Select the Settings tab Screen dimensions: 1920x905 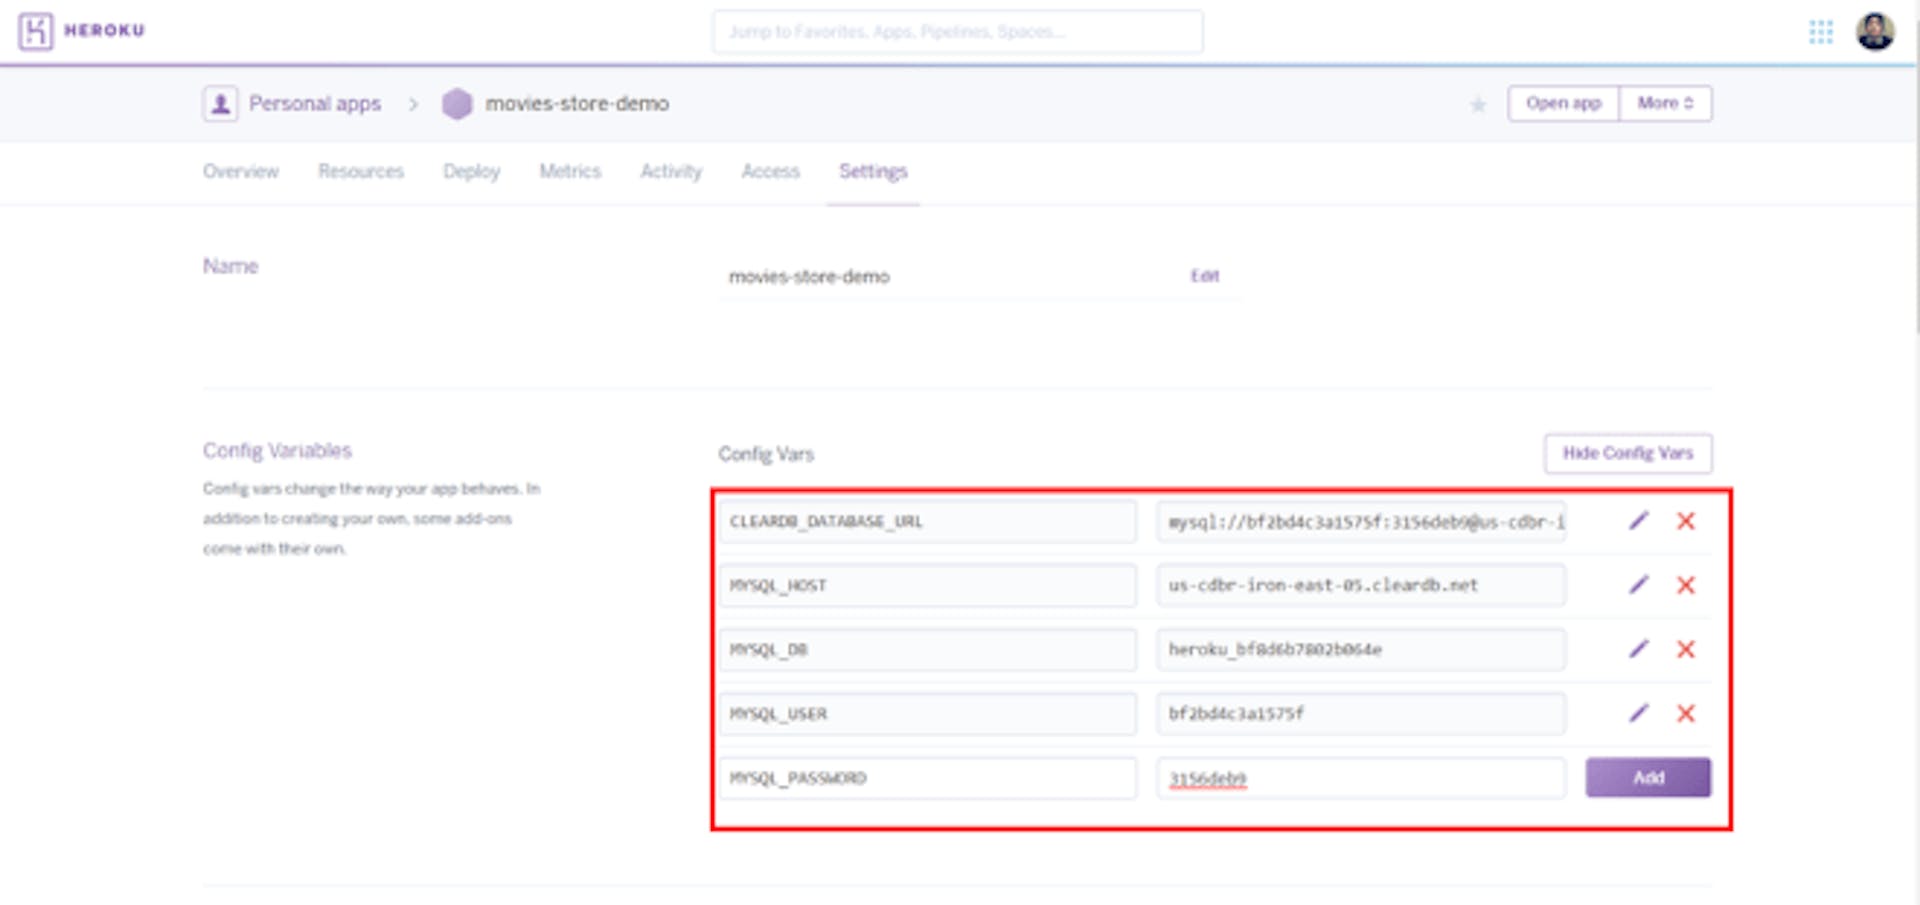pos(873,171)
